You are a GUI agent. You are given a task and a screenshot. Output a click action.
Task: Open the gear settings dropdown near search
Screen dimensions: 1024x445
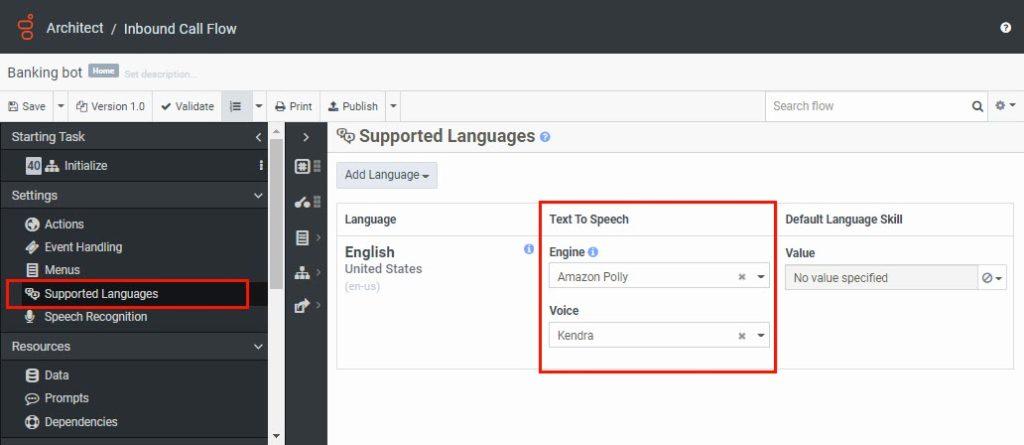1004,106
